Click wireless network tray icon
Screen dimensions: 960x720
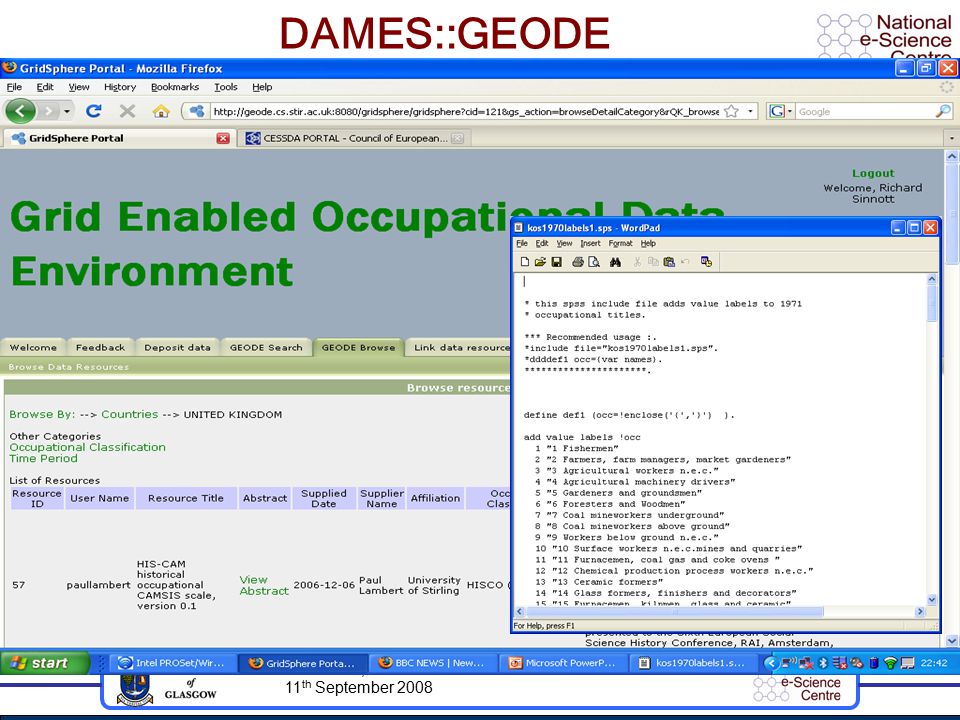pos(891,662)
